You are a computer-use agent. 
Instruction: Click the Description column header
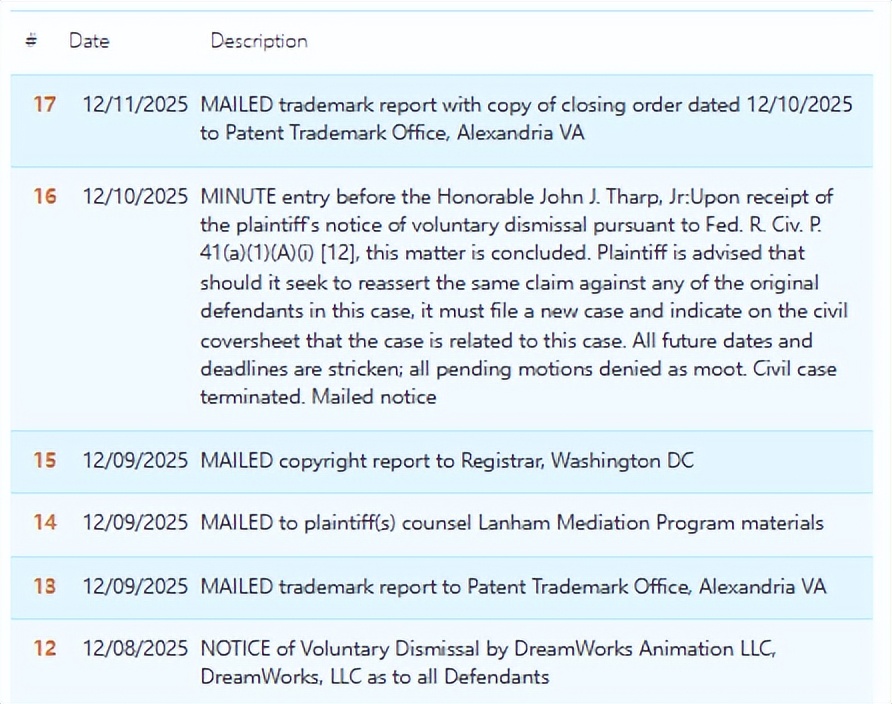click(x=259, y=41)
